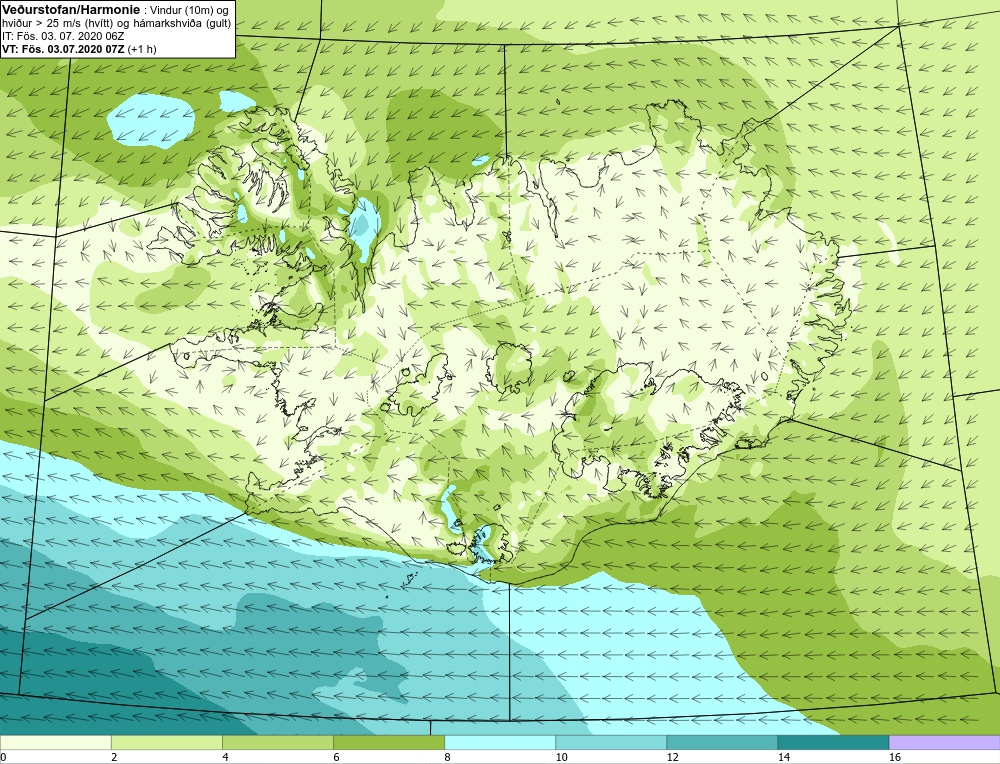Click the 0–2 m/s pale legend swatch
The width and height of the screenshot is (1000, 764).
coord(55,743)
